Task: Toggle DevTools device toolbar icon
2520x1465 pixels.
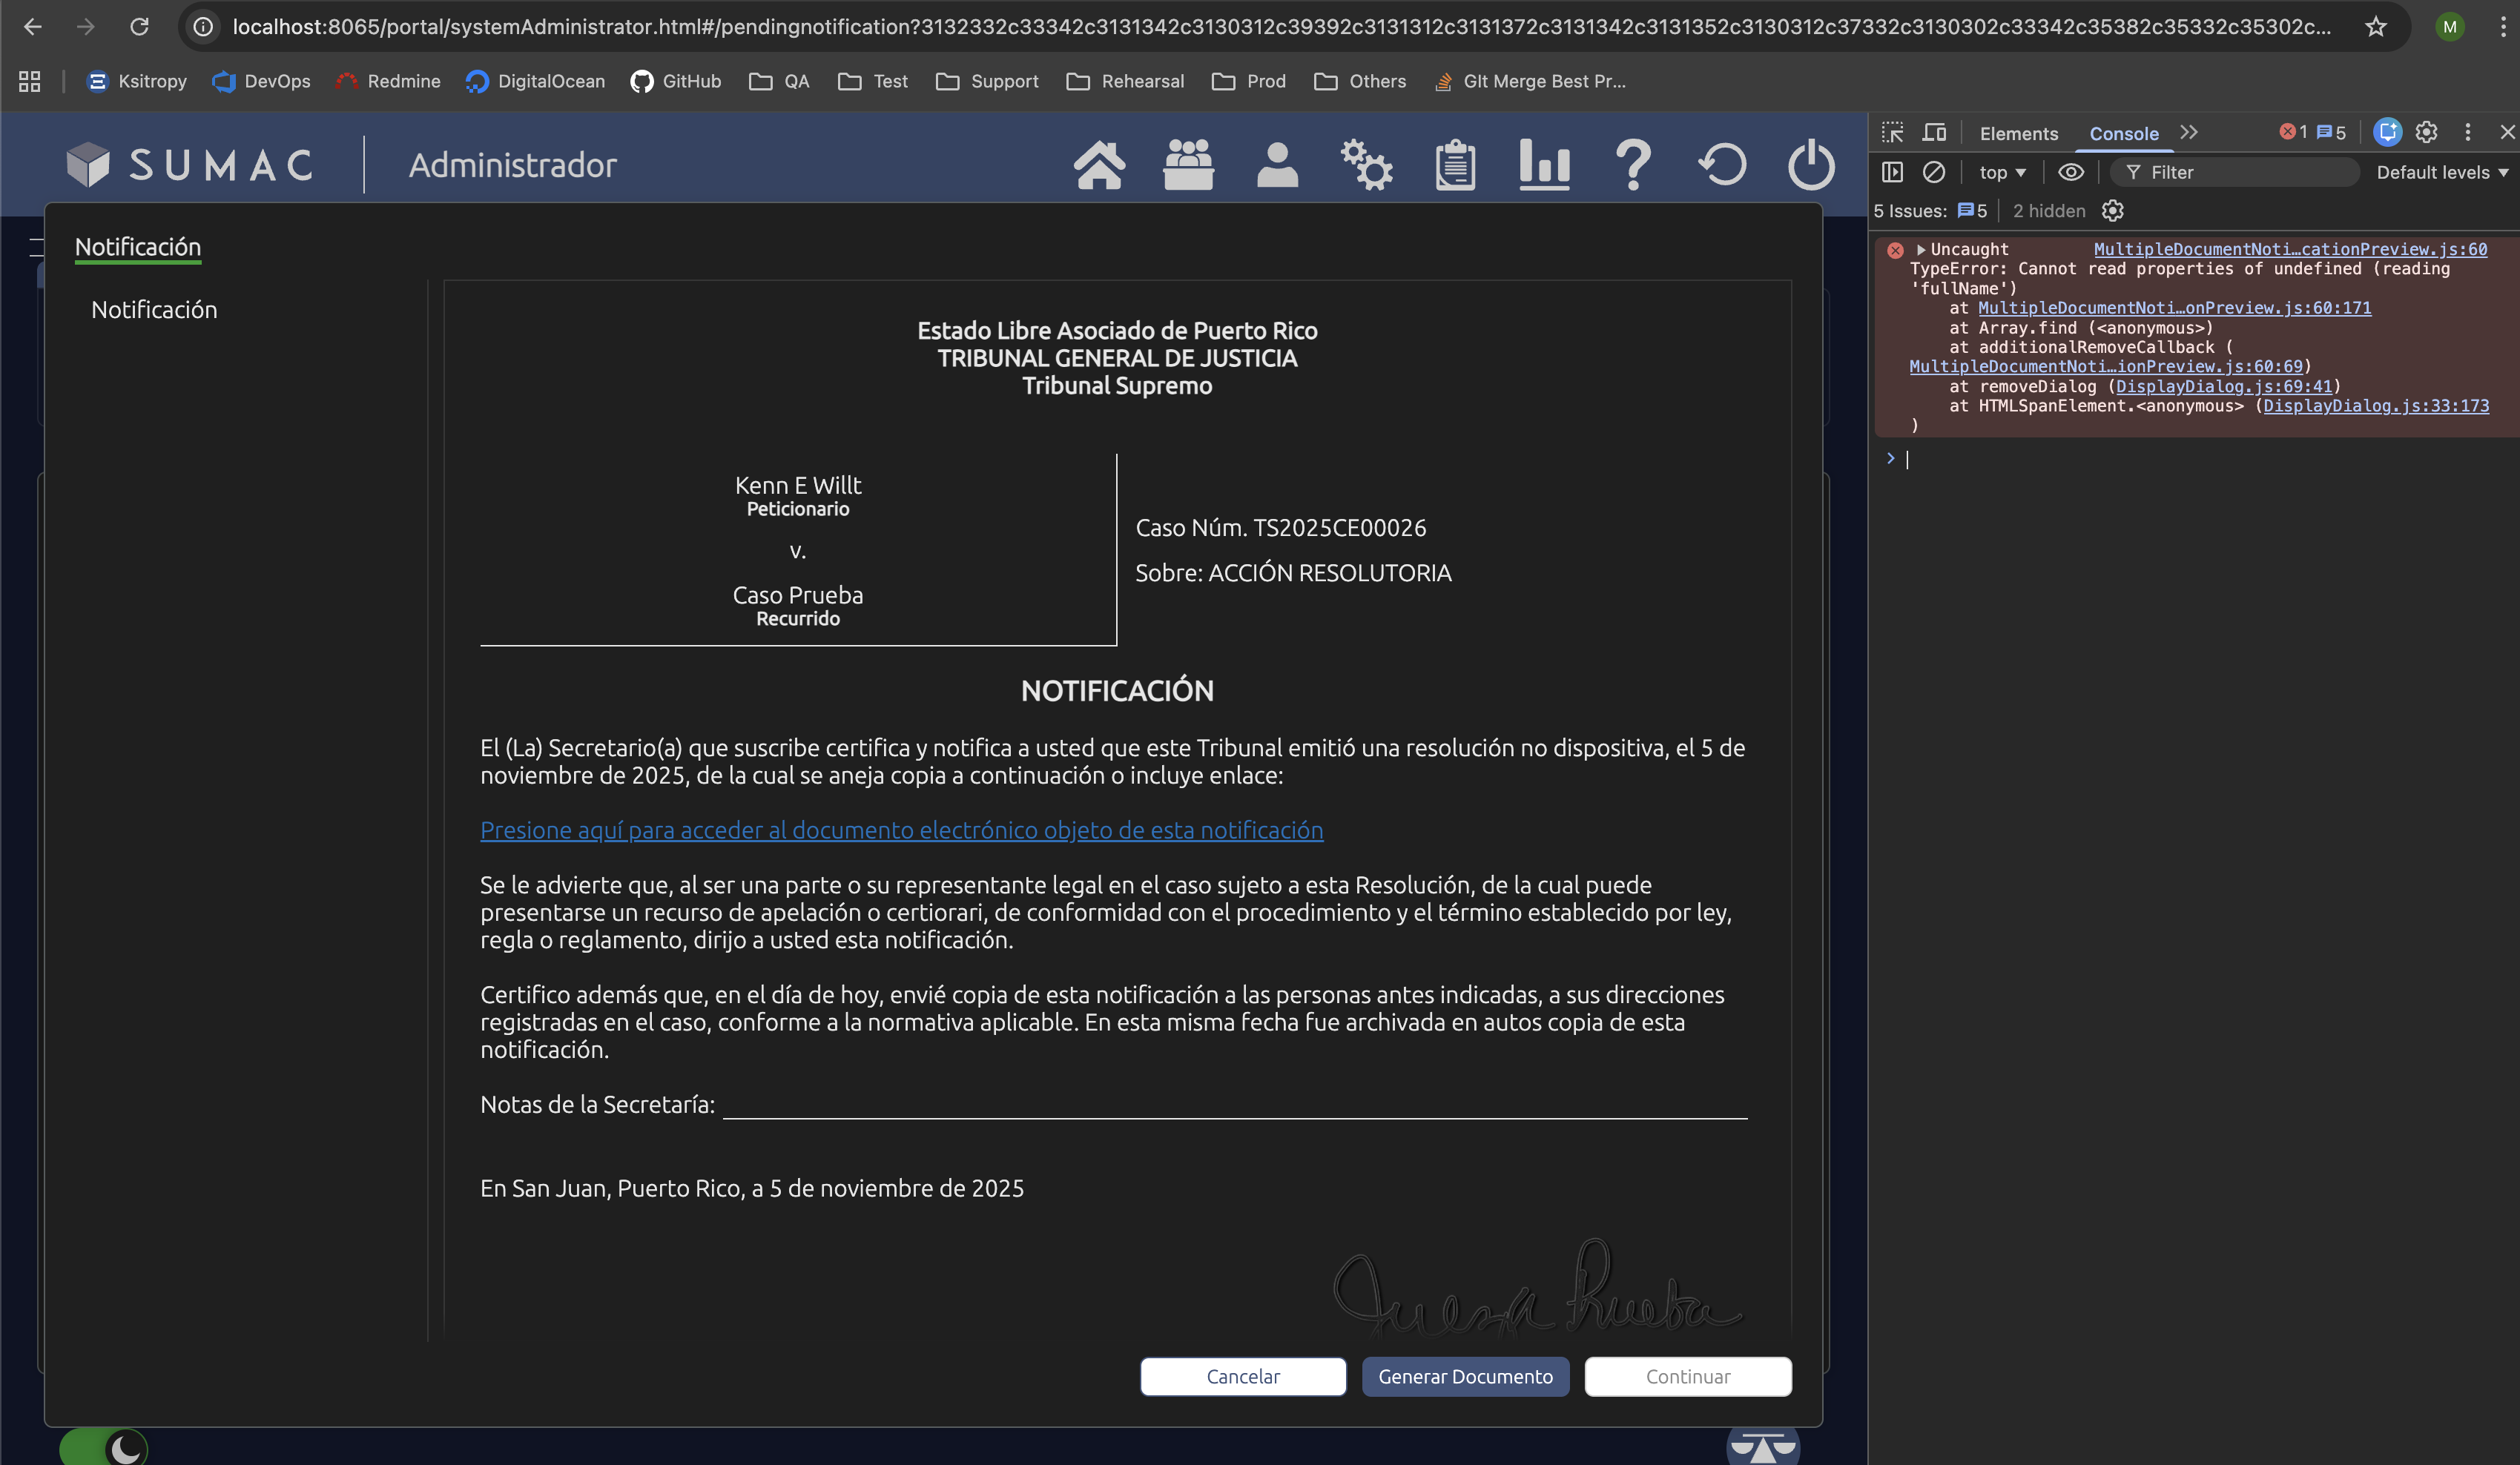Action: click(1934, 133)
